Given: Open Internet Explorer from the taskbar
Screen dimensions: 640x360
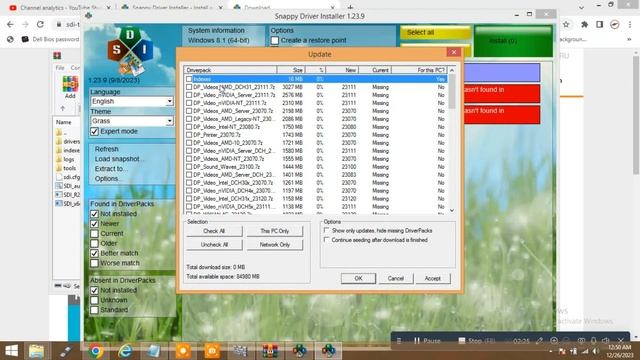Looking at the screenshot, I should [x=125, y=351].
